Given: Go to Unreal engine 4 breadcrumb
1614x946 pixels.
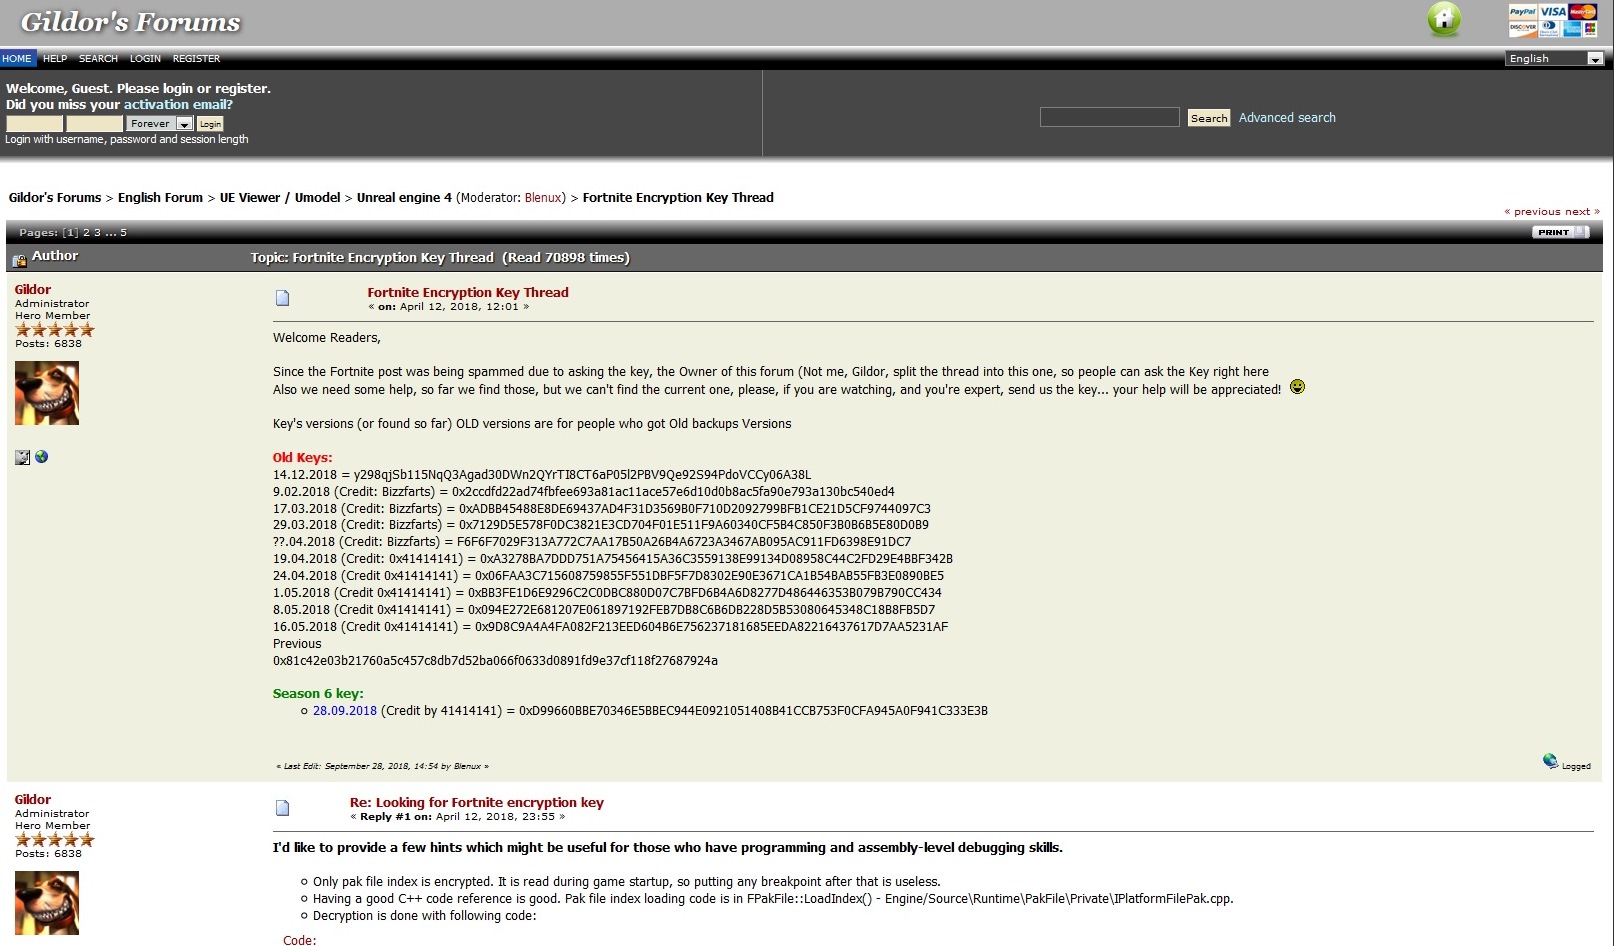Looking at the screenshot, I should tap(404, 197).
